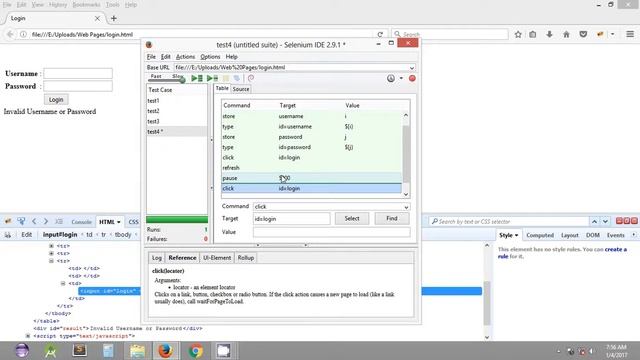Select the pause command row
Viewport: 640px width, 360px height.
(312, 178)
